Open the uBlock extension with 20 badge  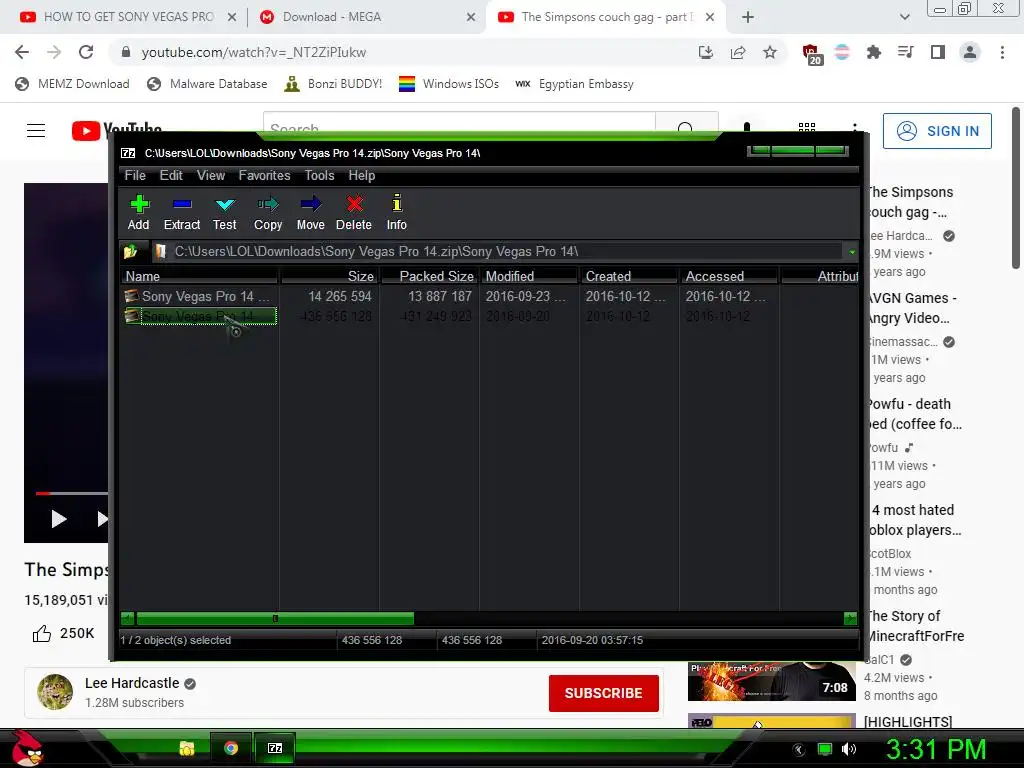[x=812, y=54]
